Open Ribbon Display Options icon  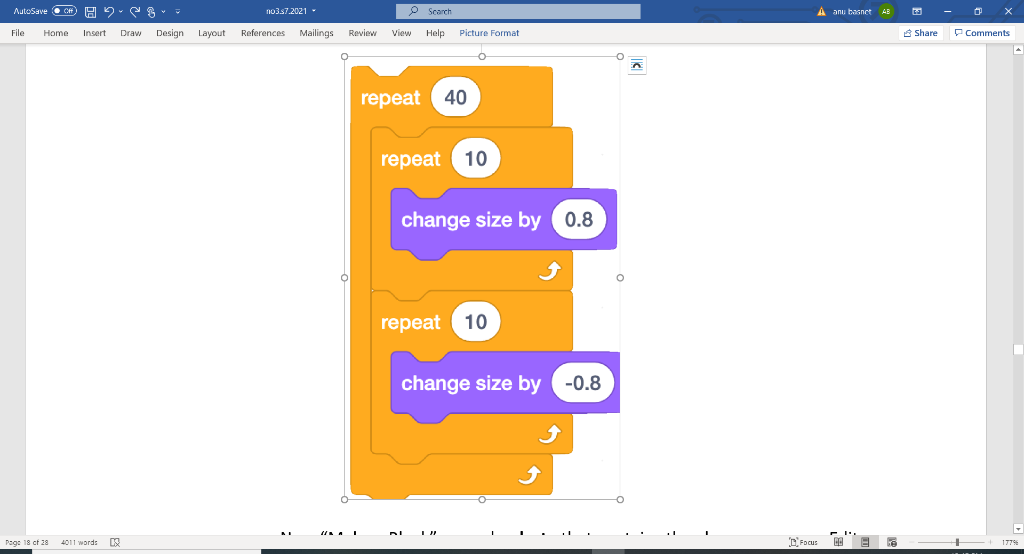pyautogui.click(x=917, y=11)
